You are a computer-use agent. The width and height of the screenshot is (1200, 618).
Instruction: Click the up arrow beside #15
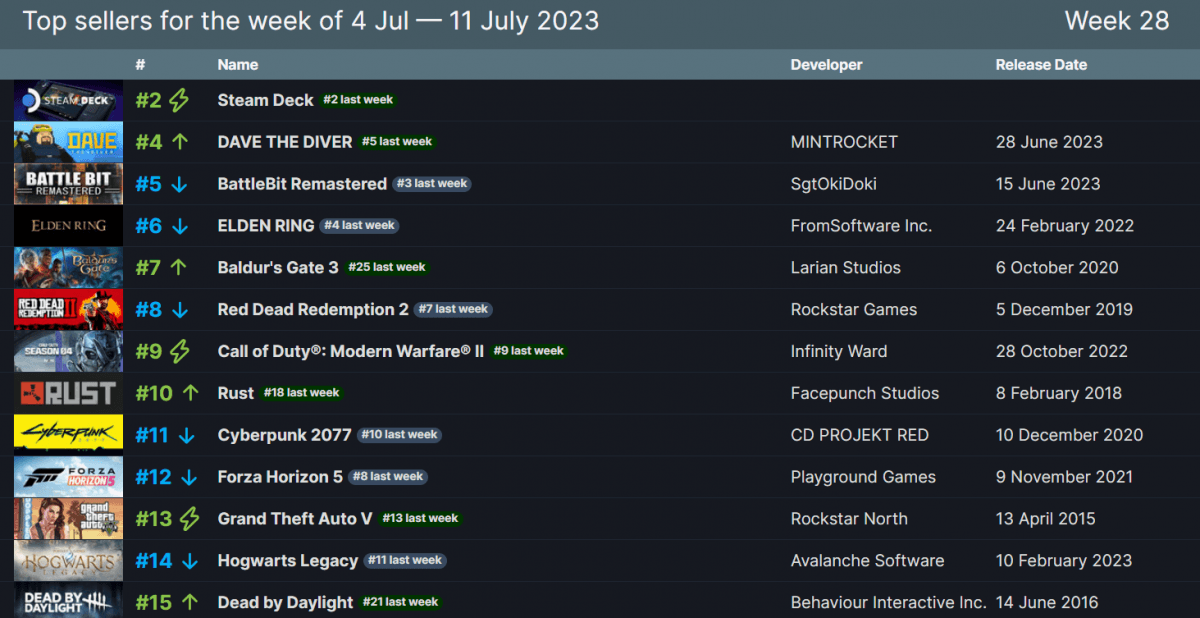tap(190, 602)
